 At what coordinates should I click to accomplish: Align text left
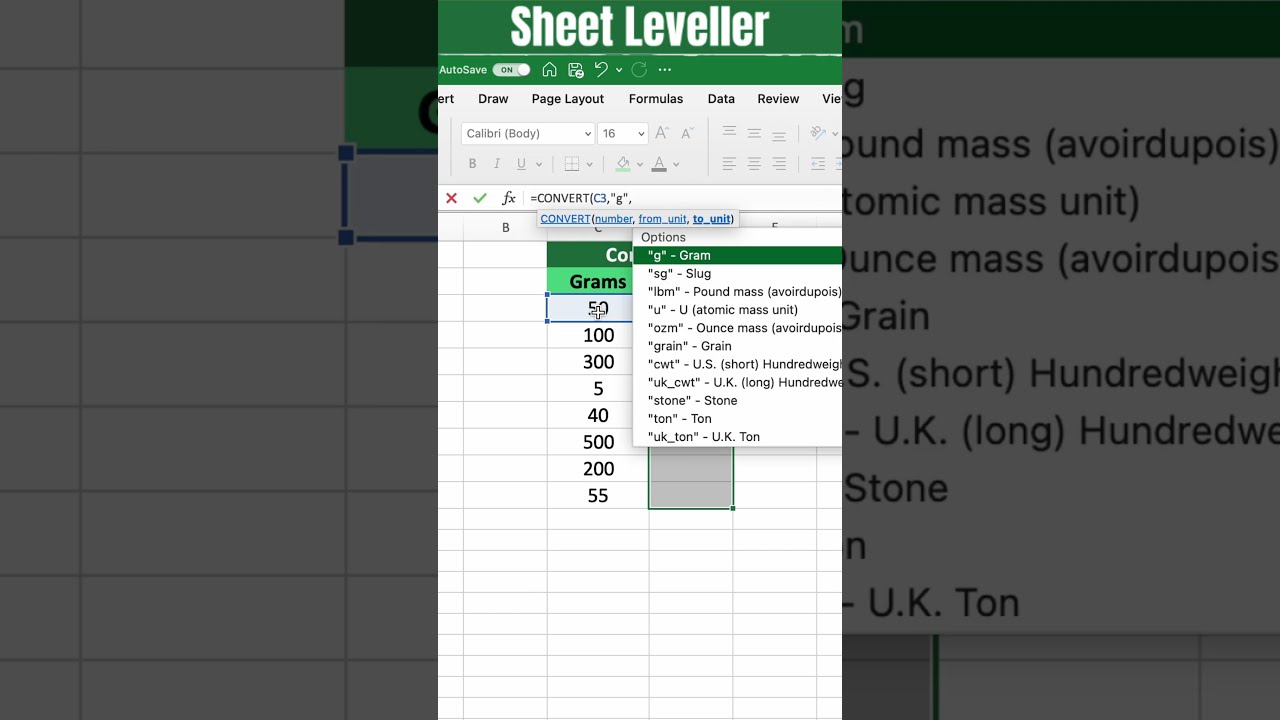point(729,164)
